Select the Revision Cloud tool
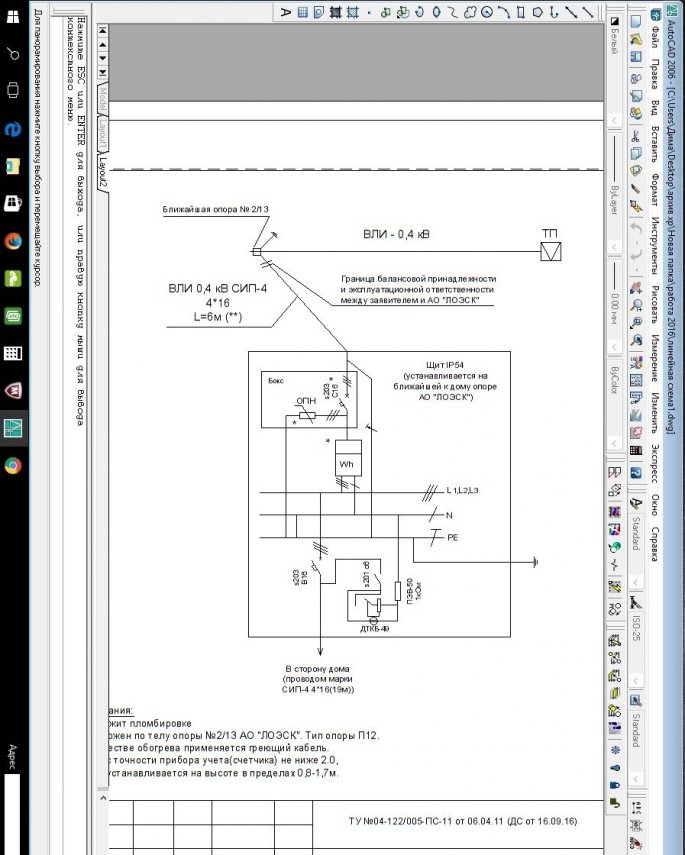This screenshot has height=855, width=685. tap(468, 11)
